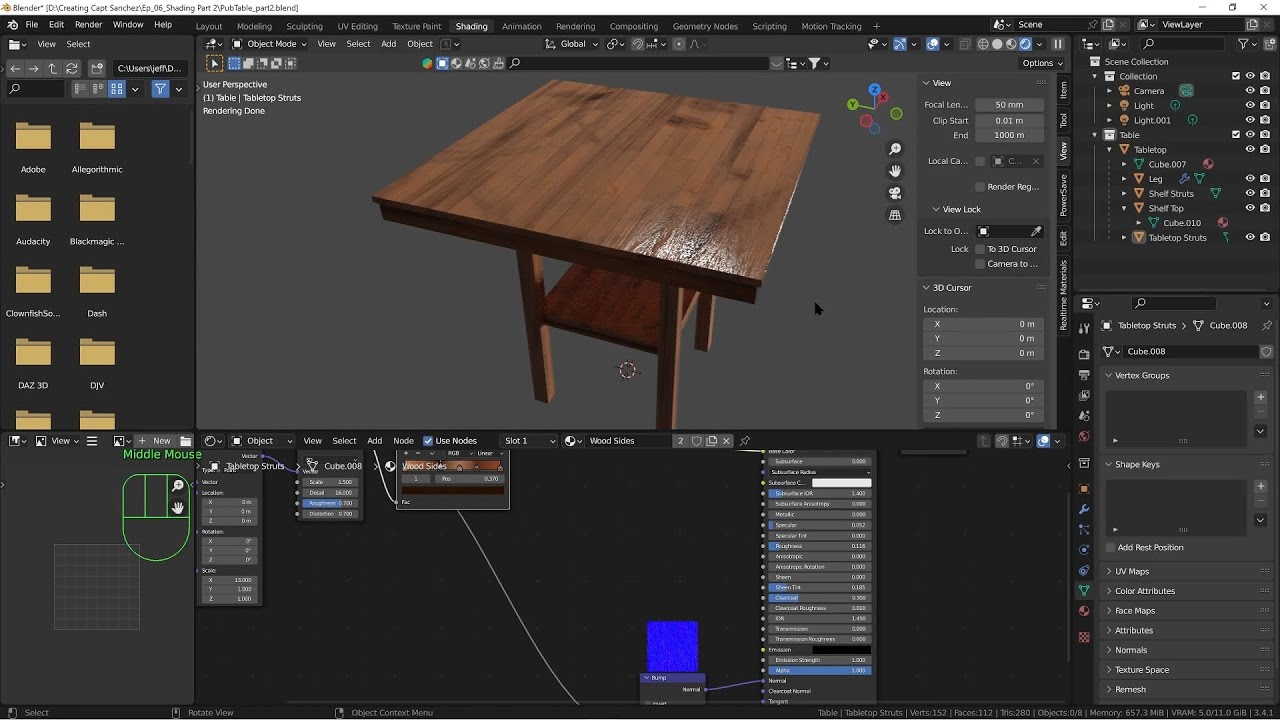Open the Modifiers wrench properties tab
Image resolution: width=1280 pixels, height=720 pixels.
[x=1084, y=509]
